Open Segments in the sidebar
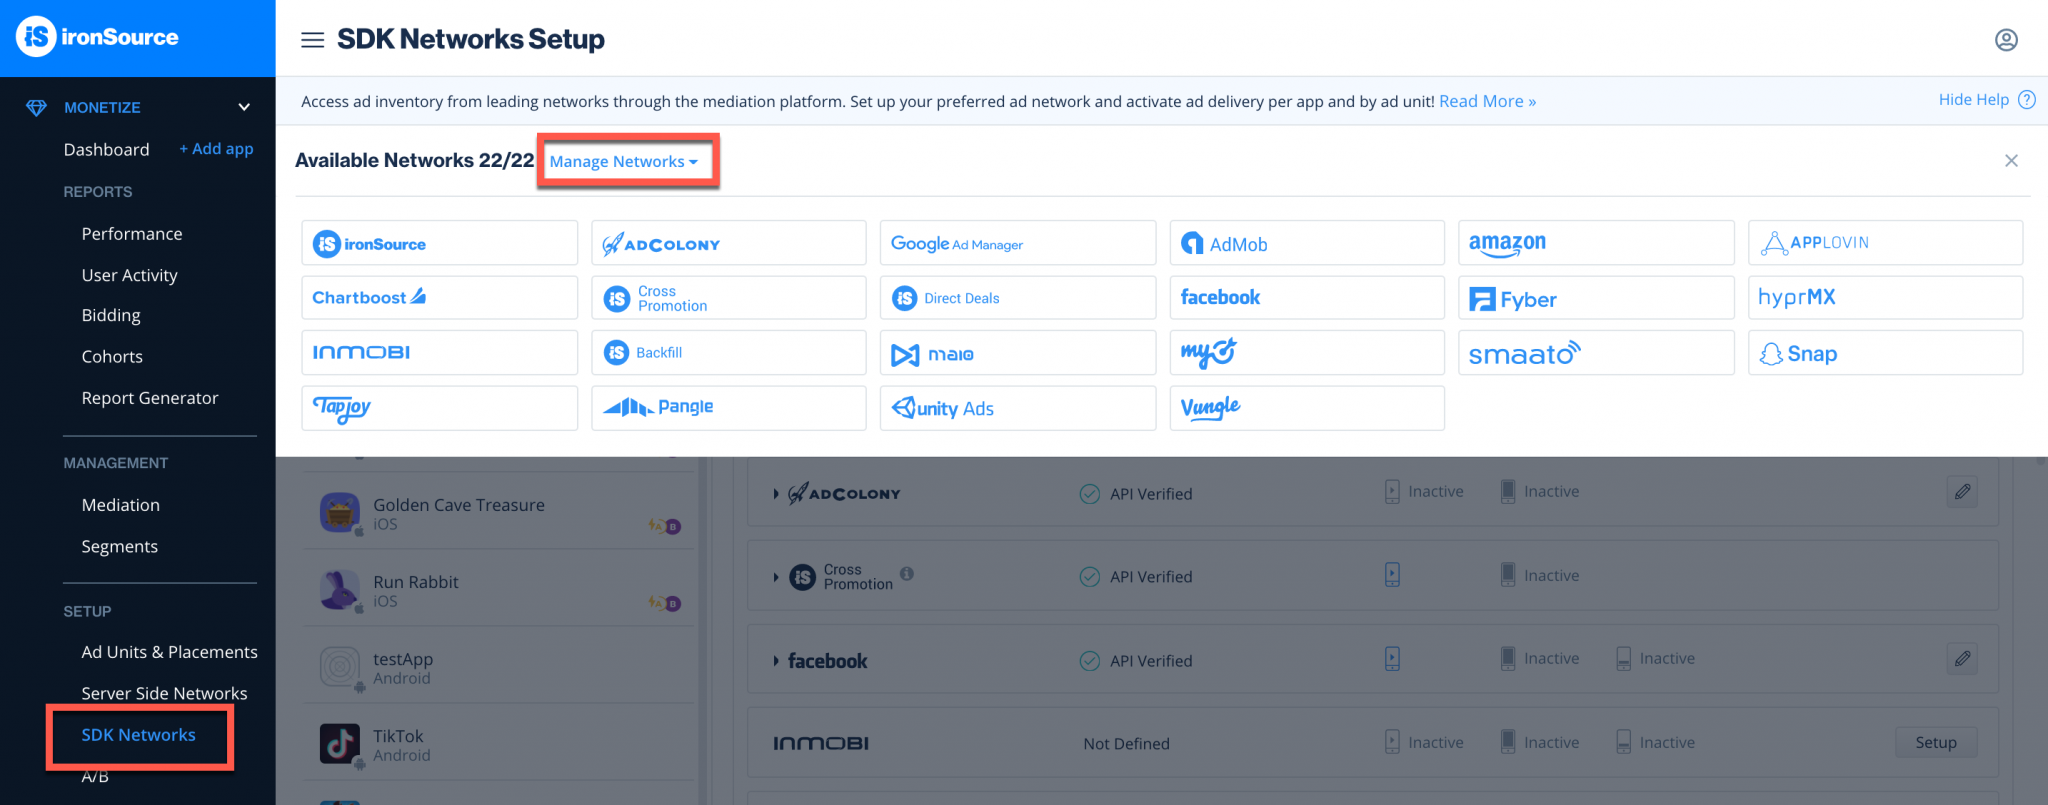2048x805 pixels. point(120,546)
